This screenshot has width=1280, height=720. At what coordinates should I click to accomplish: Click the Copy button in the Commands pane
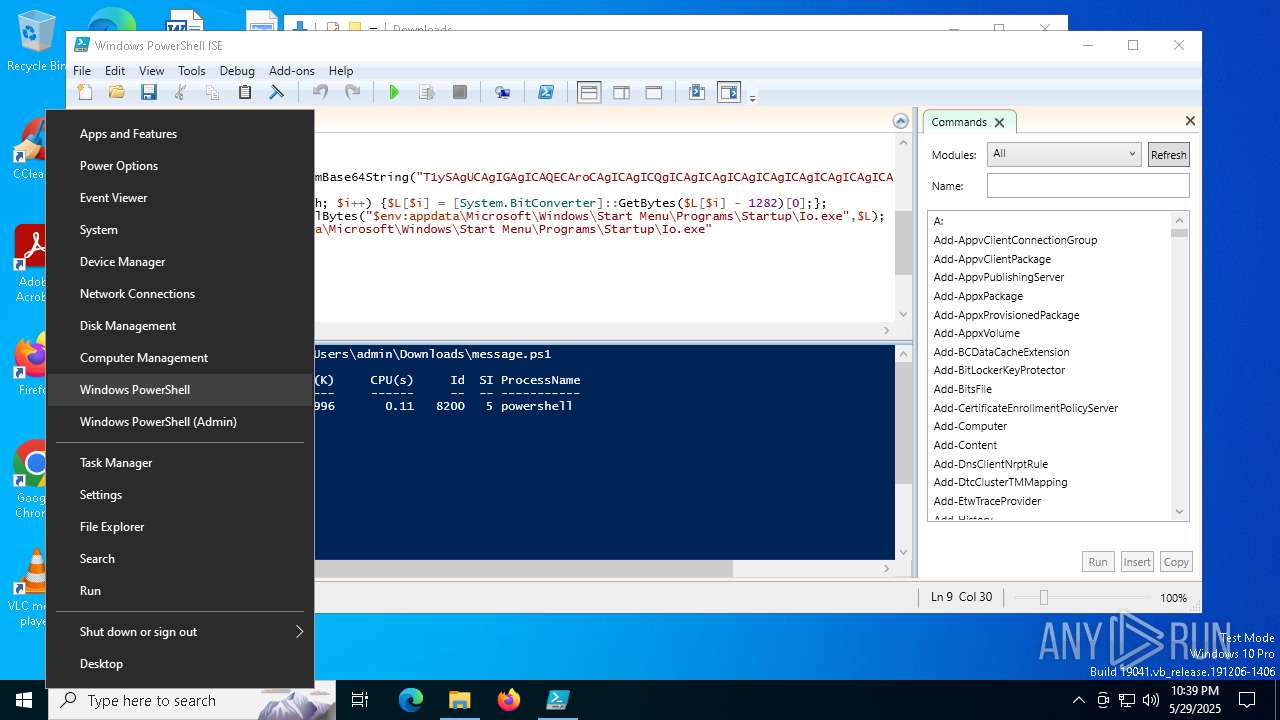1176,562
